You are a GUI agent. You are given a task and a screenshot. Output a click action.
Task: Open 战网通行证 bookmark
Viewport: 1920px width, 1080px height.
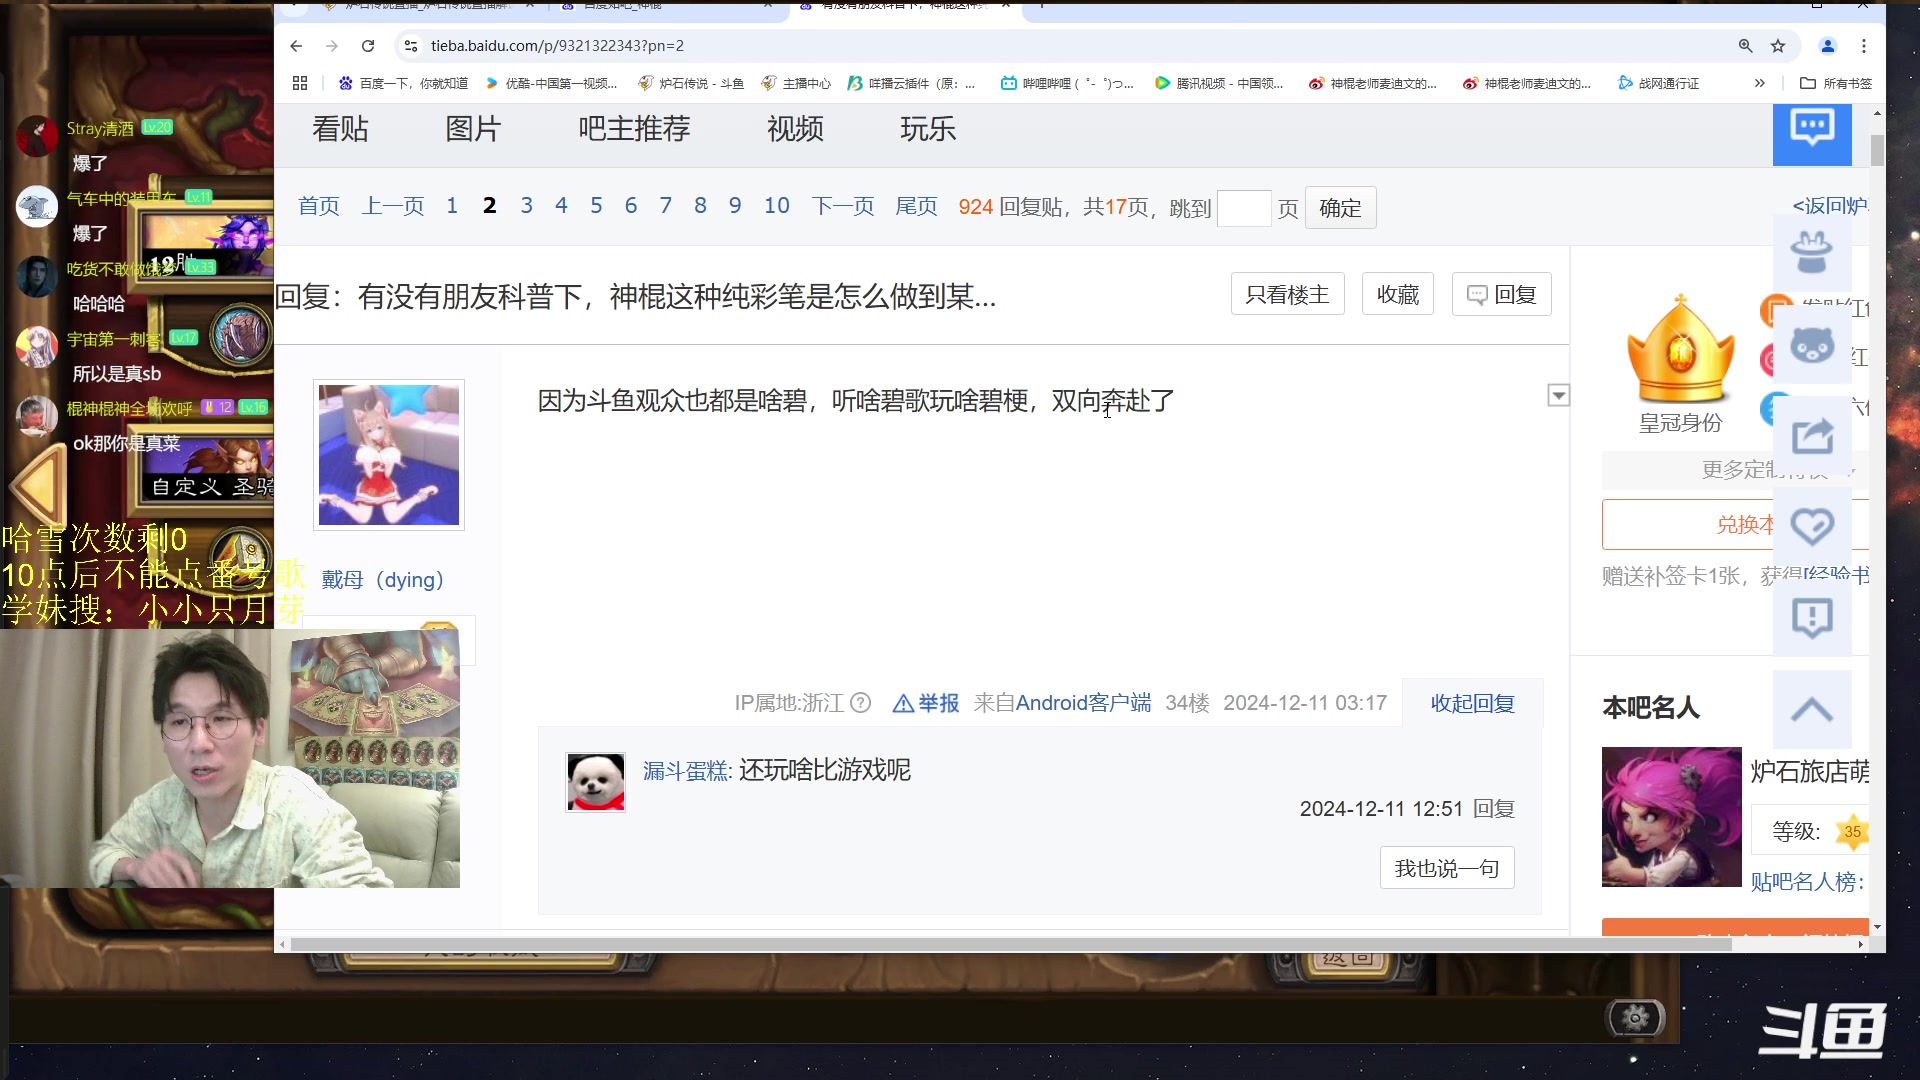point(1658,83)
